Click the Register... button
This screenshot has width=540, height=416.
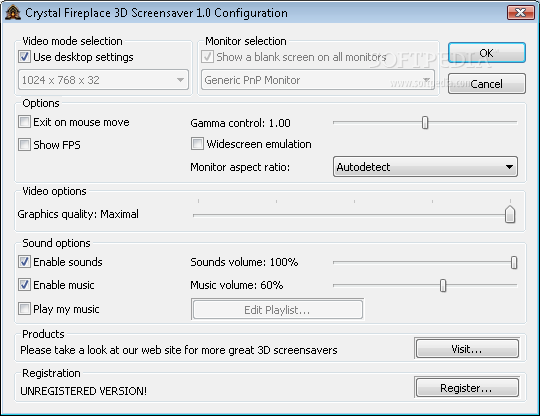(467, 388)
